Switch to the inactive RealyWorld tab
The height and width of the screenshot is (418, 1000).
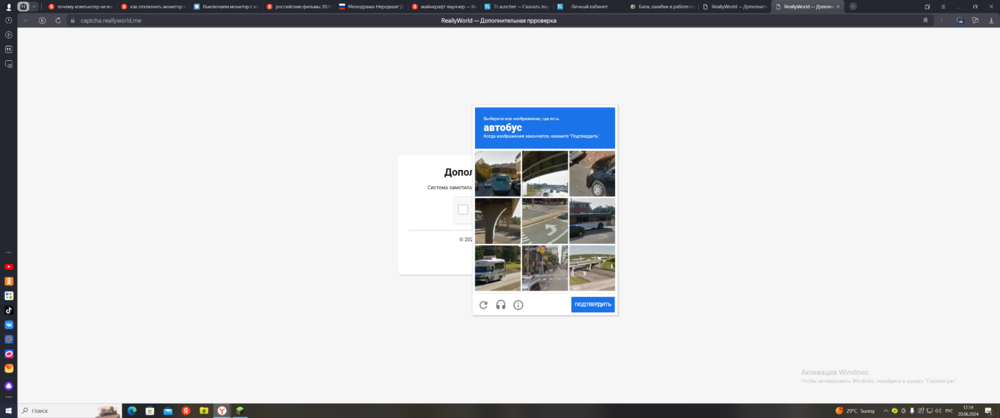735,6
